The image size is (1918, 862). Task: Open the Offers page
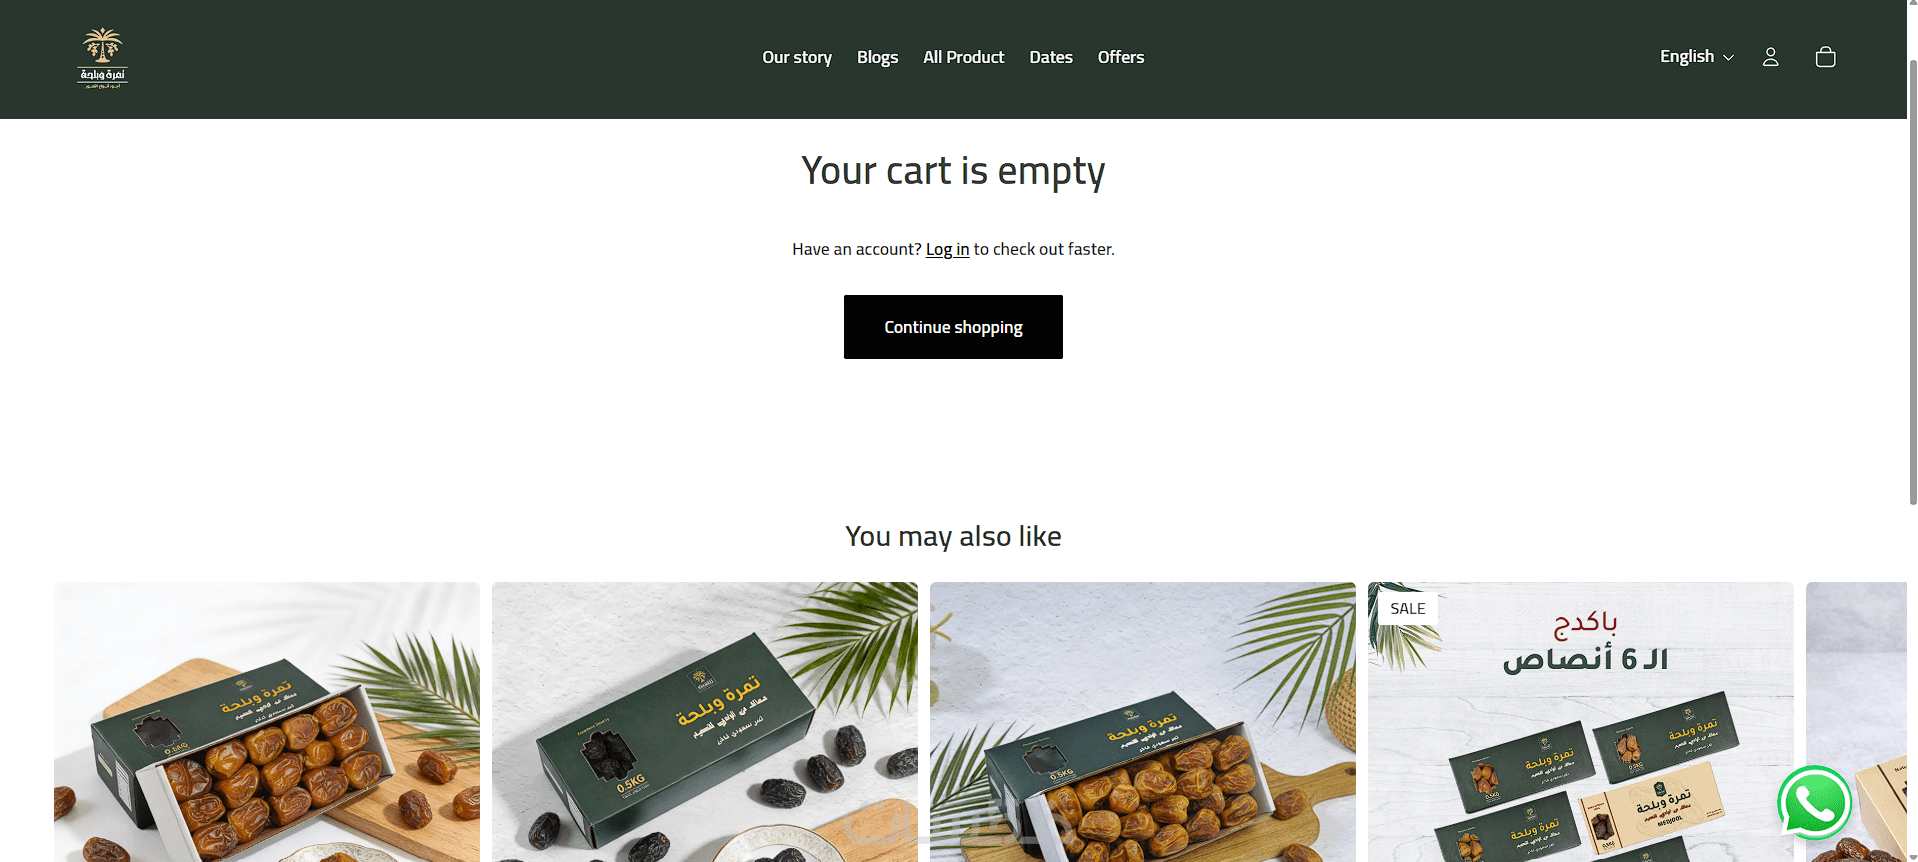pos(1121,57)
